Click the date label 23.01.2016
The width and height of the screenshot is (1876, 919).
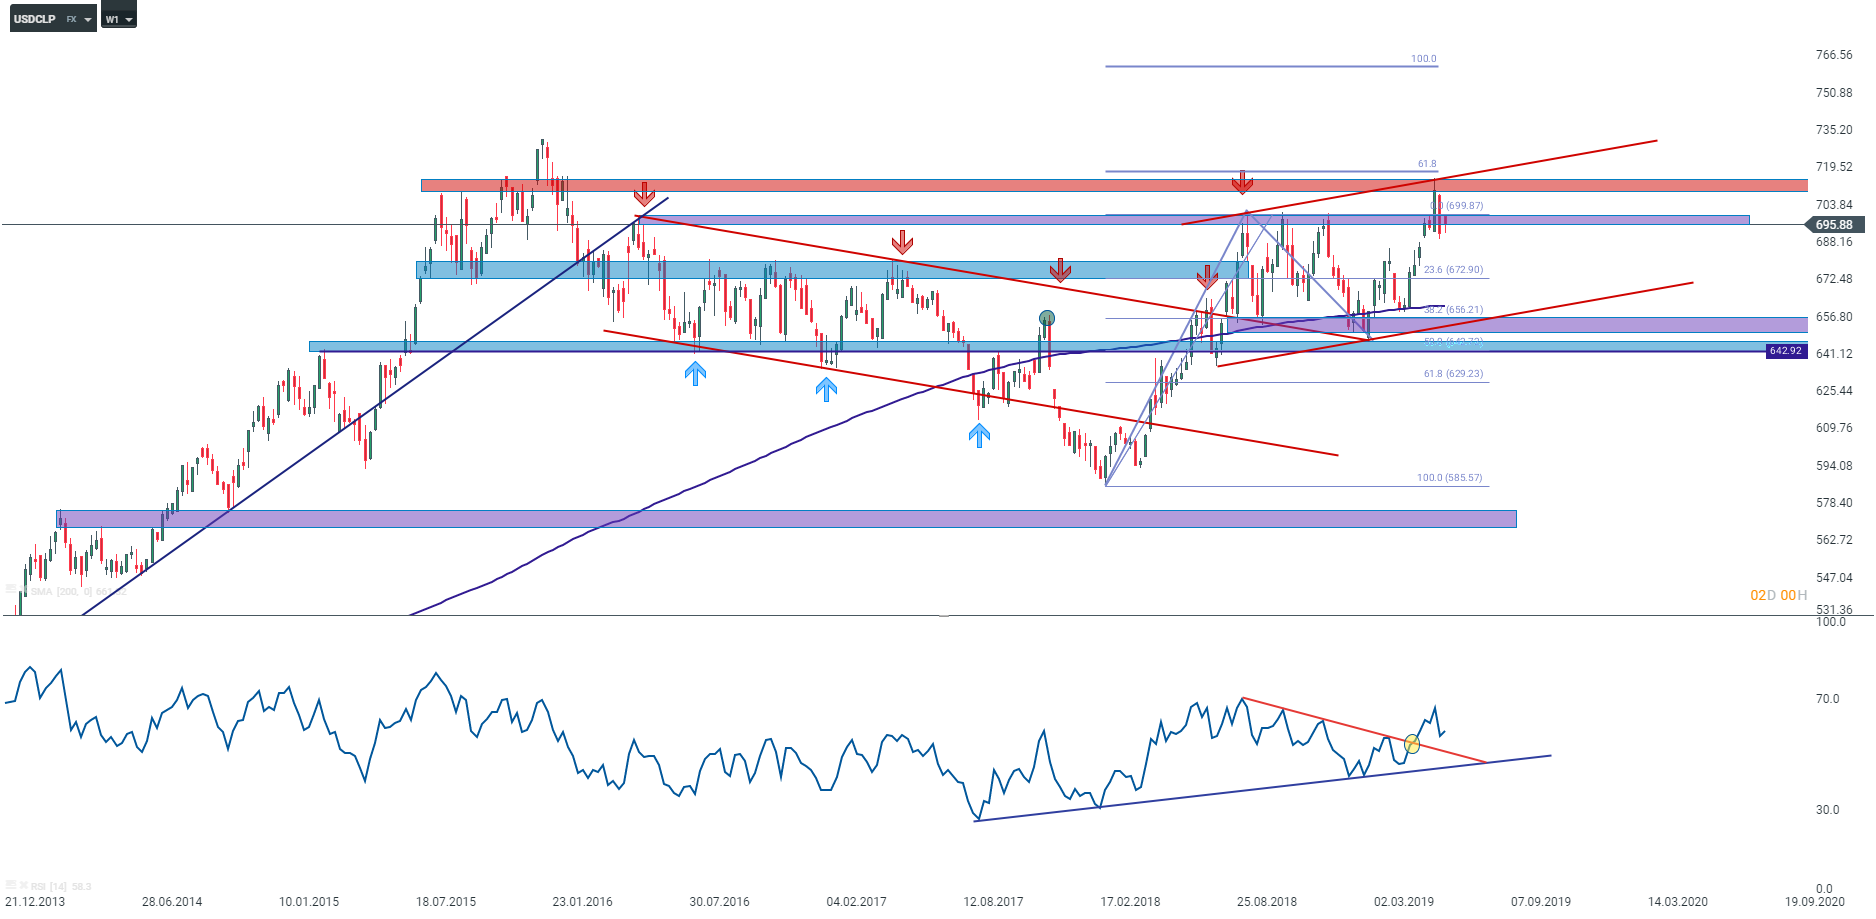coord(583,902)
